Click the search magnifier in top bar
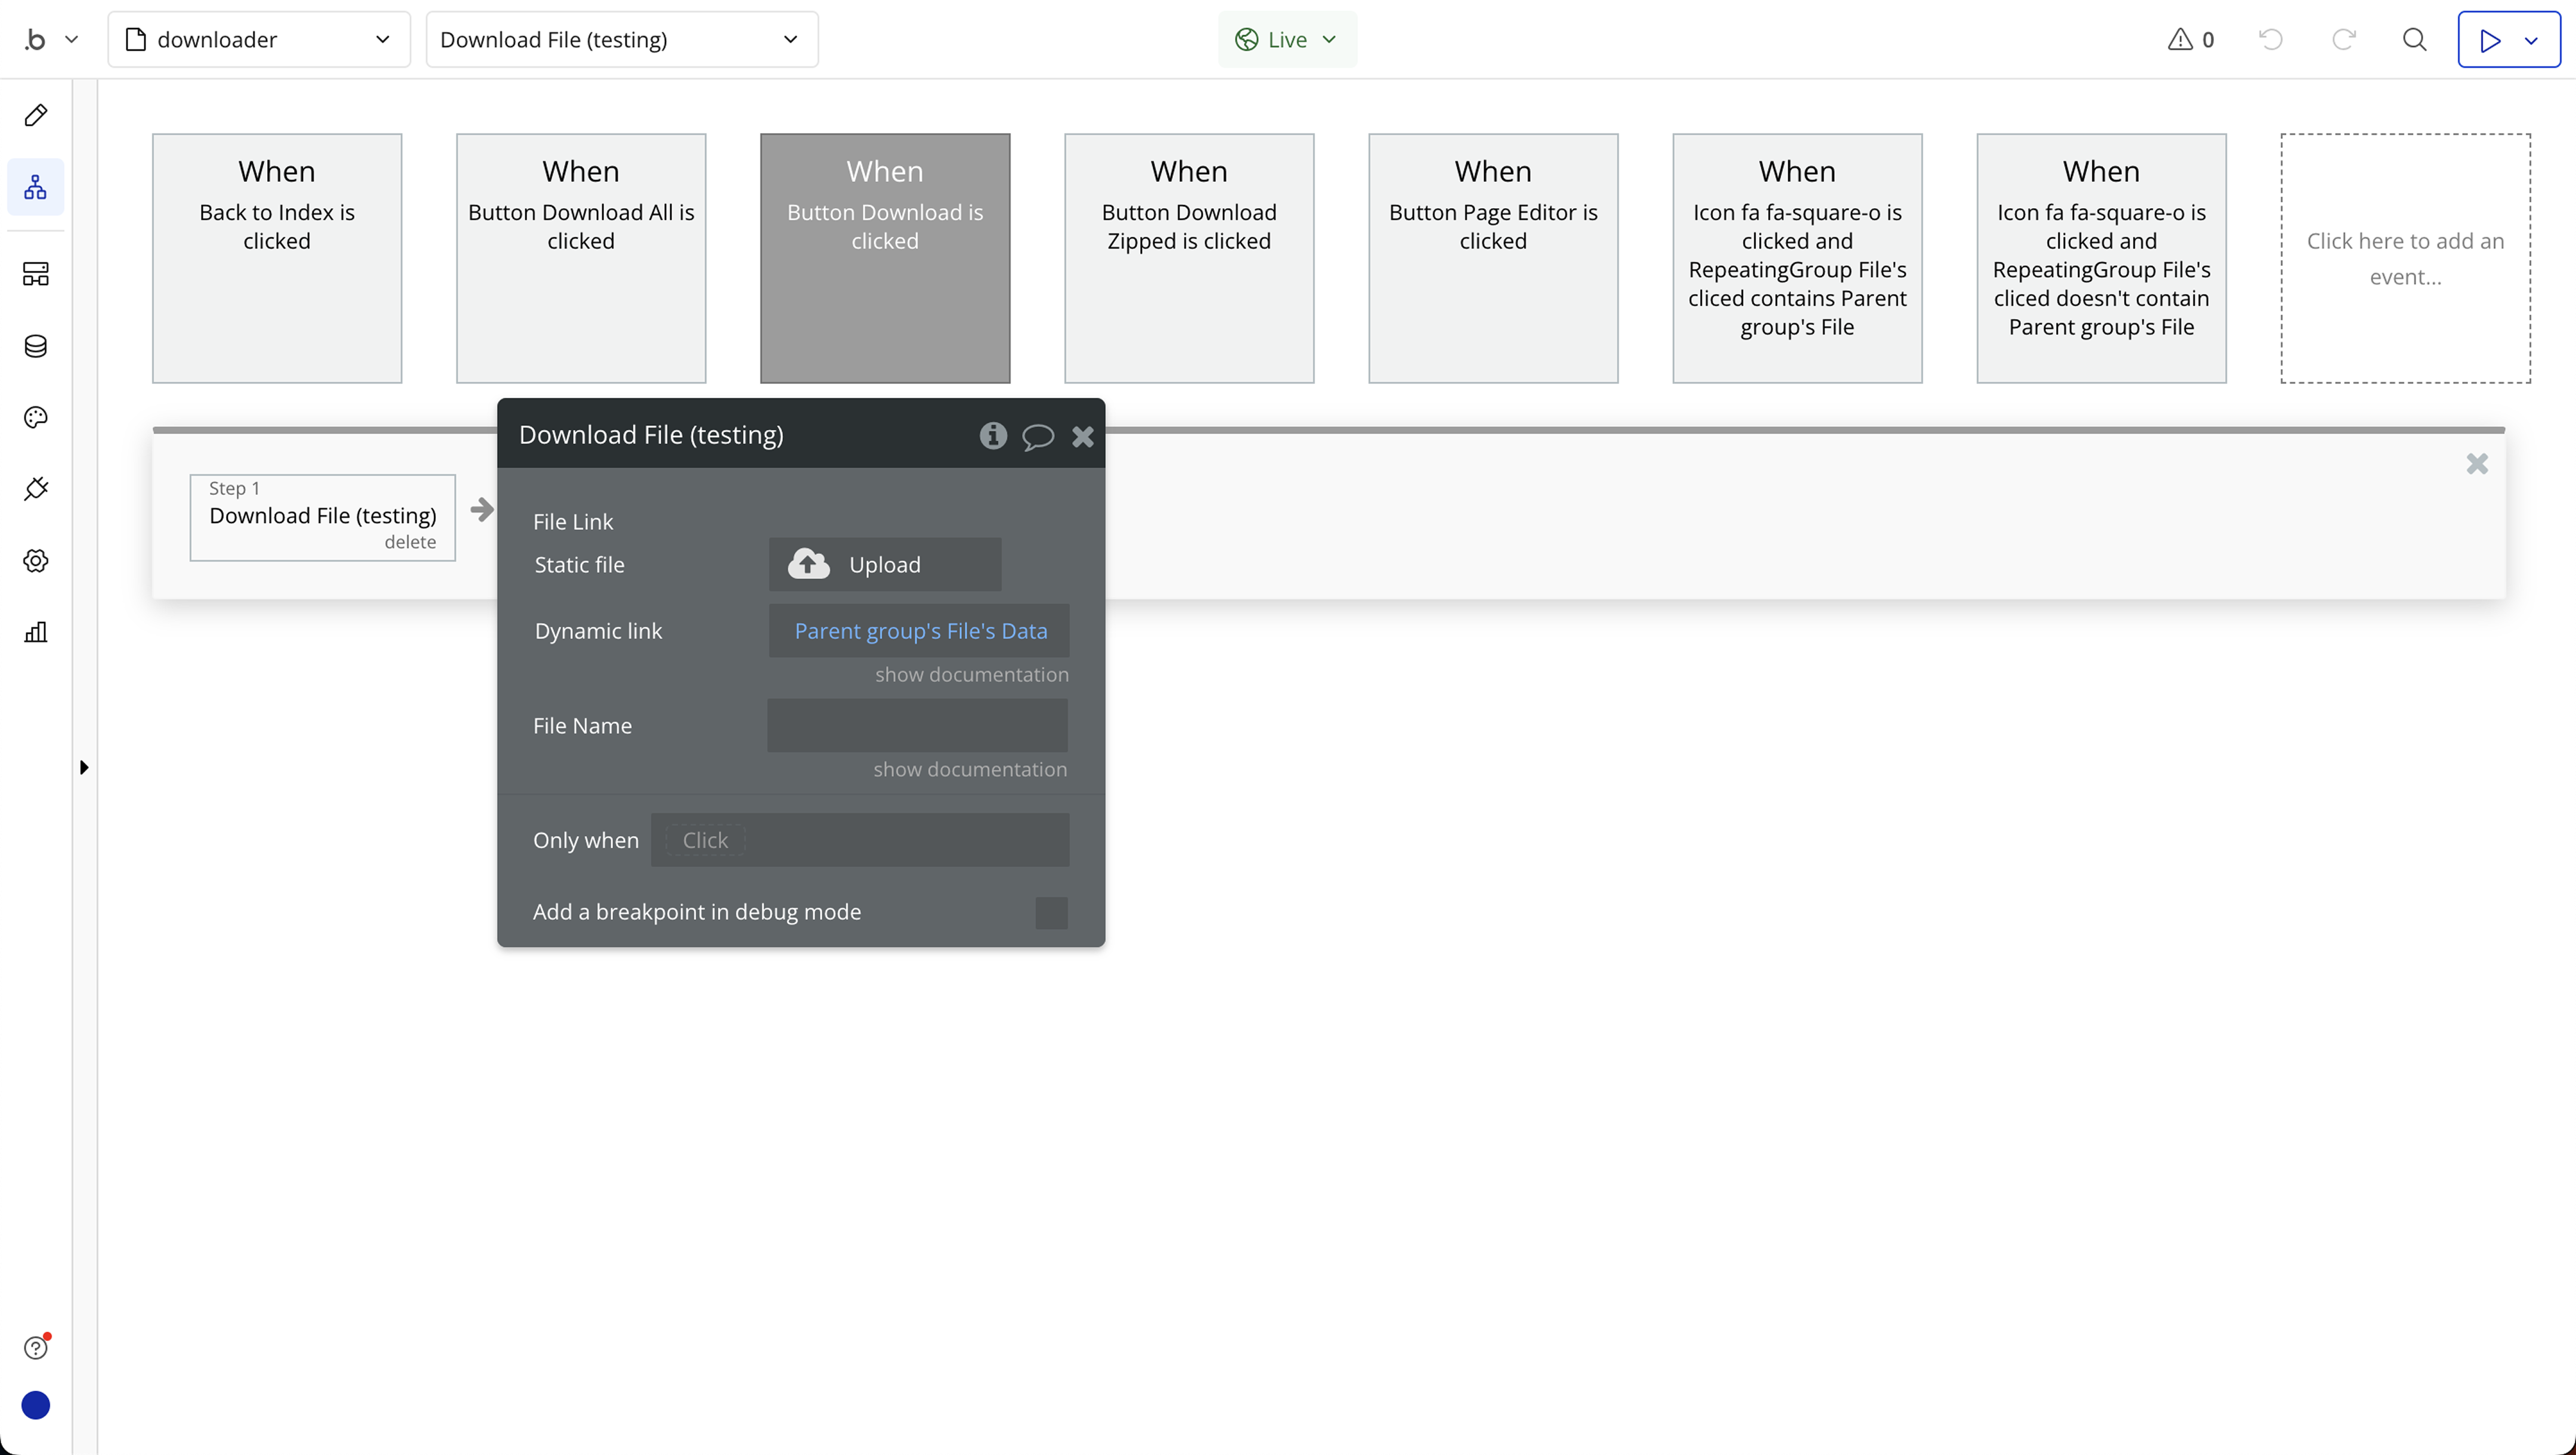Viewport: 2576px width, 1455px height. point(2414,40)
